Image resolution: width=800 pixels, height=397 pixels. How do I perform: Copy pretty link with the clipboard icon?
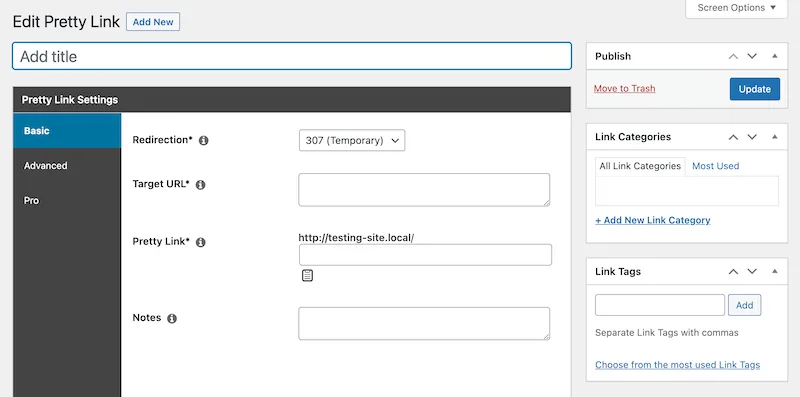pos(307,276)
